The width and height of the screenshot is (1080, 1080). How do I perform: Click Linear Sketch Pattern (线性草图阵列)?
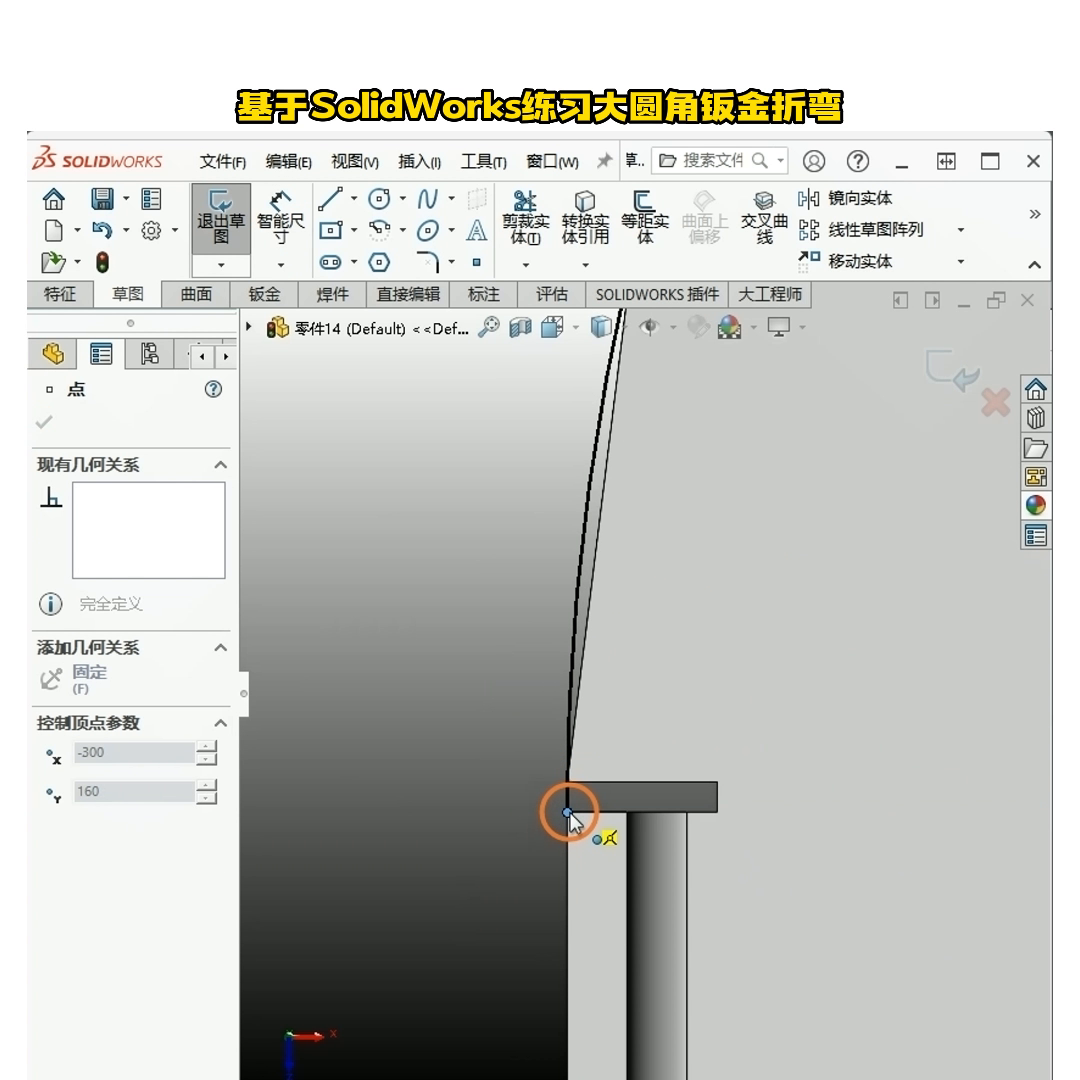pos(861,229)
